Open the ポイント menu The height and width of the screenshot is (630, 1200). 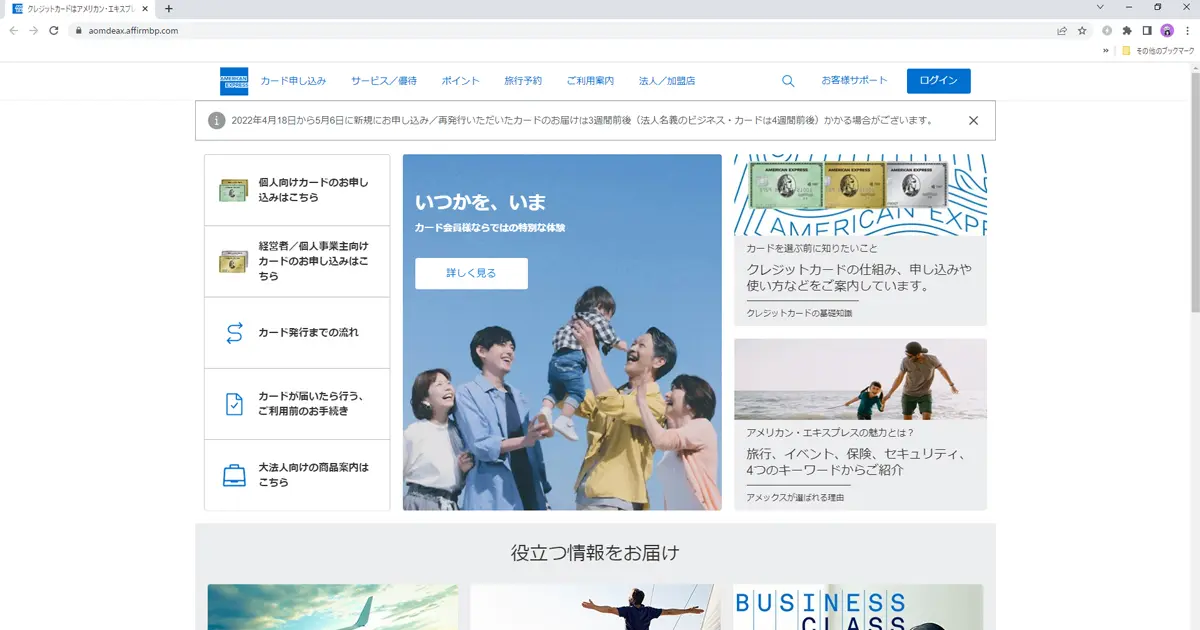point(461,81)
